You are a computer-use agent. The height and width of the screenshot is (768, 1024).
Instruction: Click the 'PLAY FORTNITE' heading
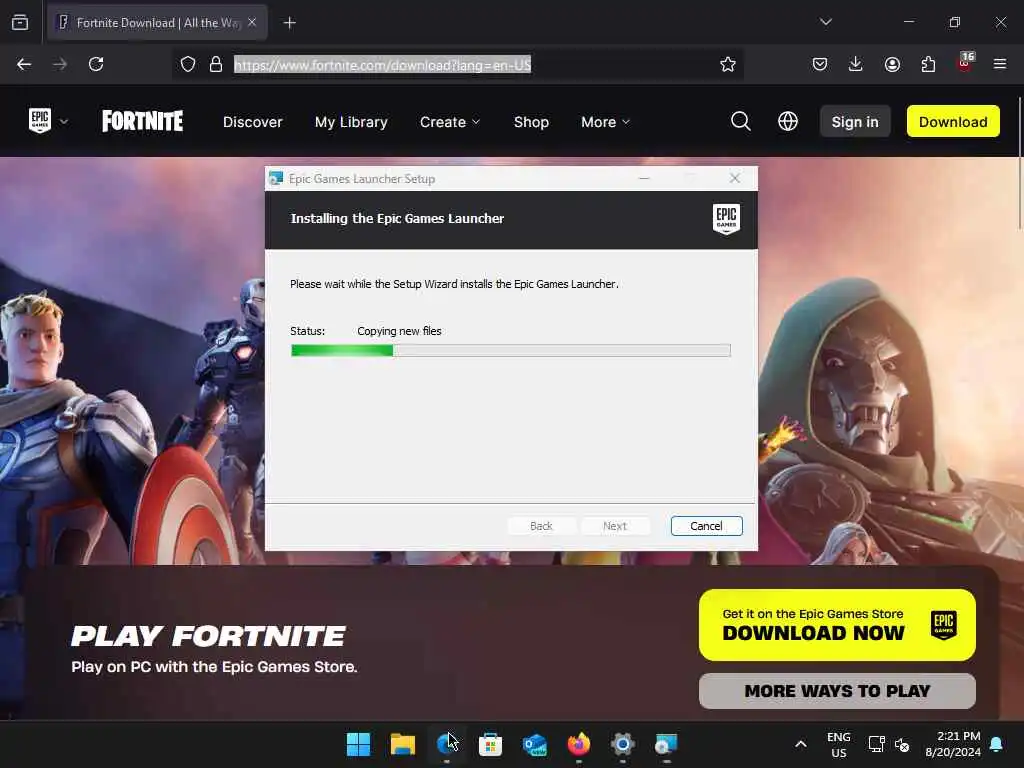coord(208,636)
